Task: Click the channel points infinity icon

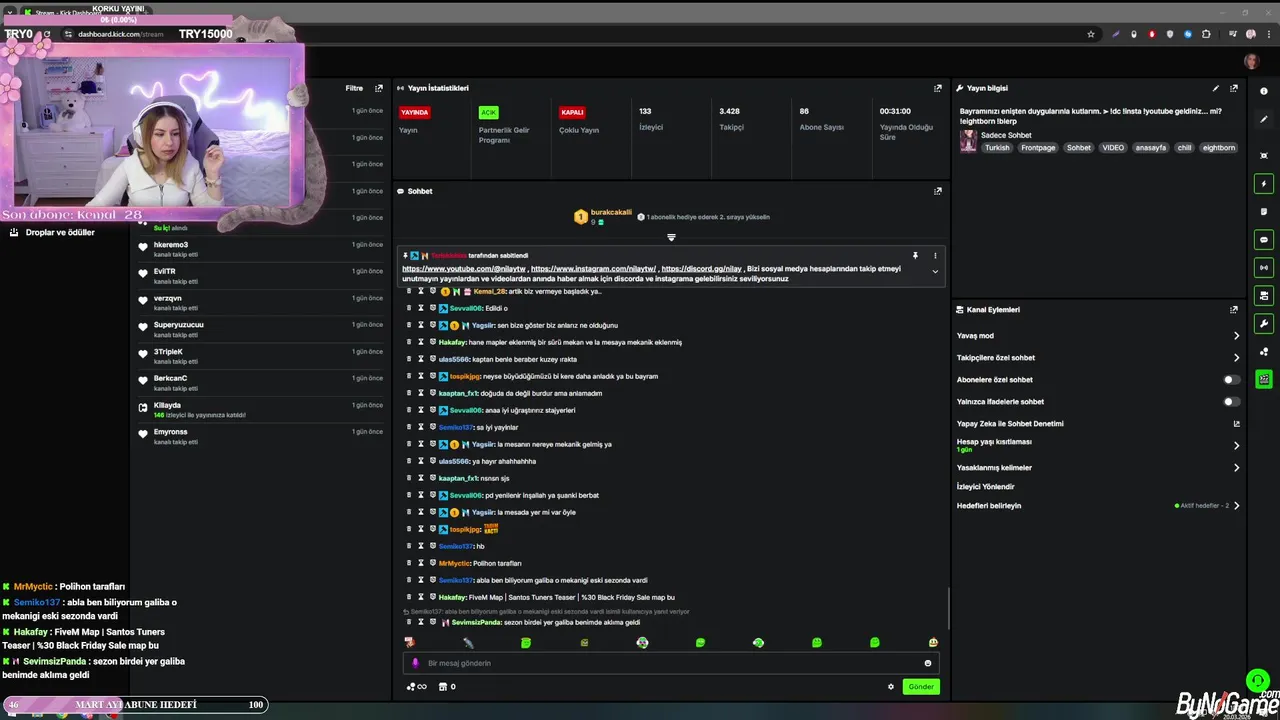Action: pos(416,687)
